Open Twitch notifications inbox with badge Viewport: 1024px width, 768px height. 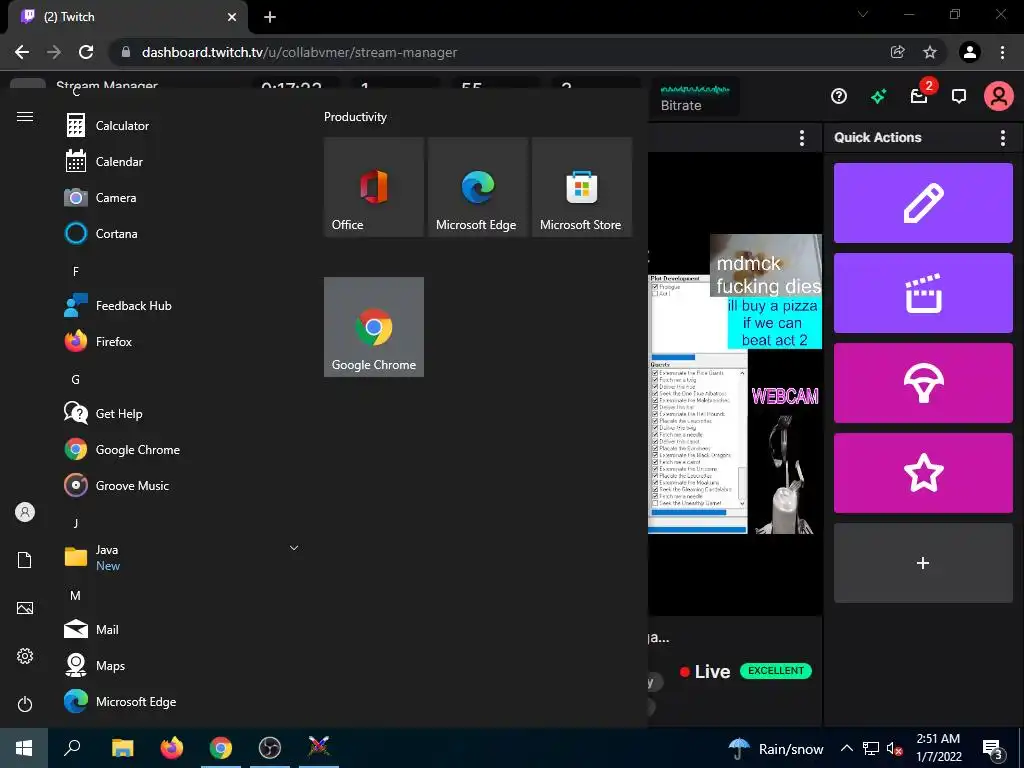pos(920,95)
